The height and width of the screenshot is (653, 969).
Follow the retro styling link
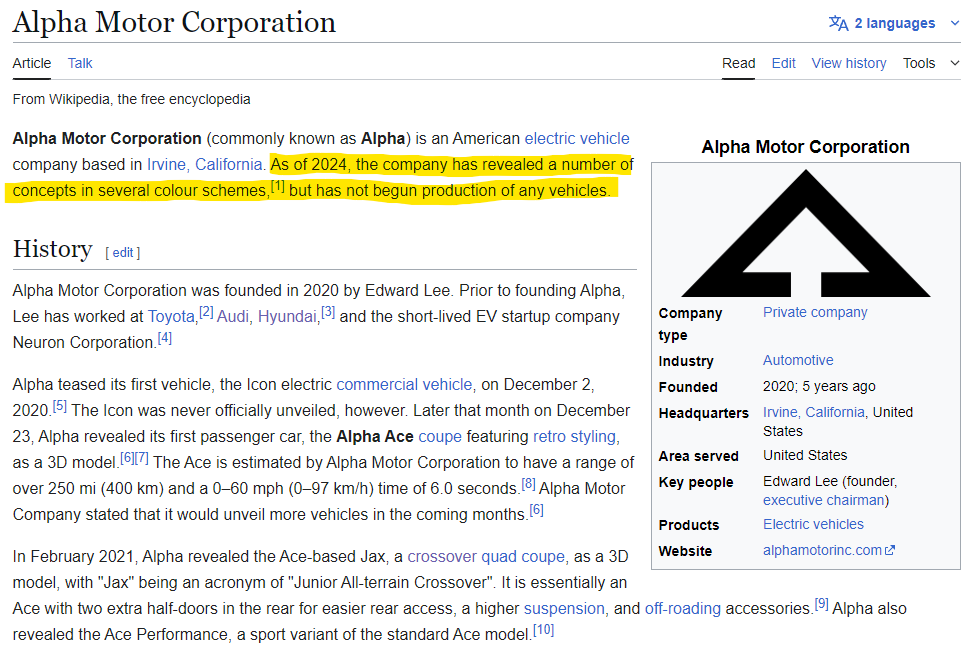click(x=574, y=436)
